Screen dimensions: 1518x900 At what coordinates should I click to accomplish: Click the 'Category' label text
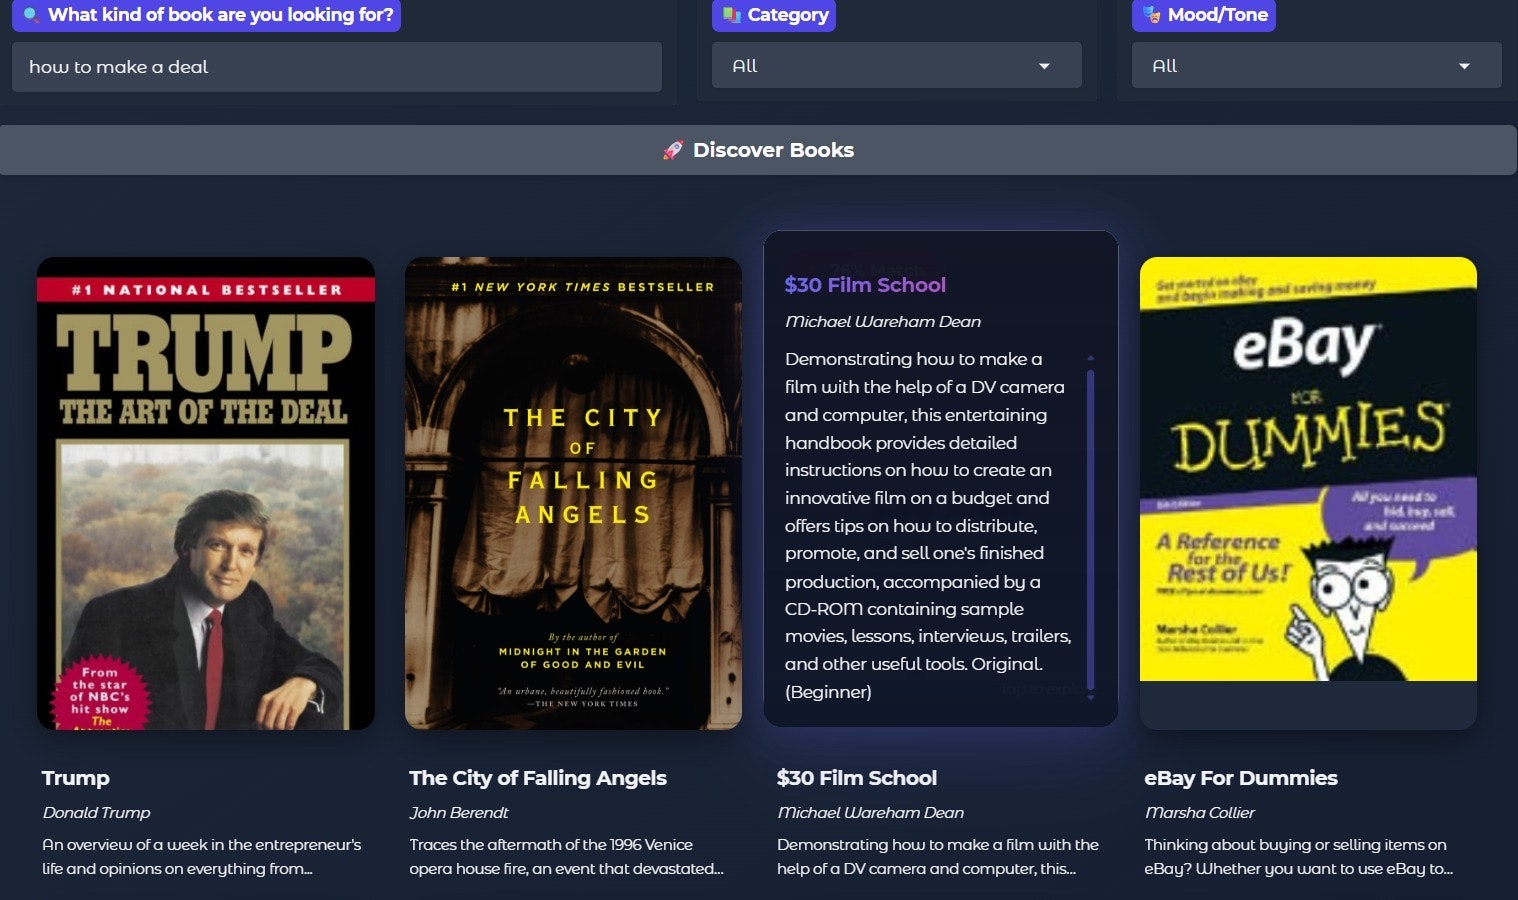pos(788,15)
